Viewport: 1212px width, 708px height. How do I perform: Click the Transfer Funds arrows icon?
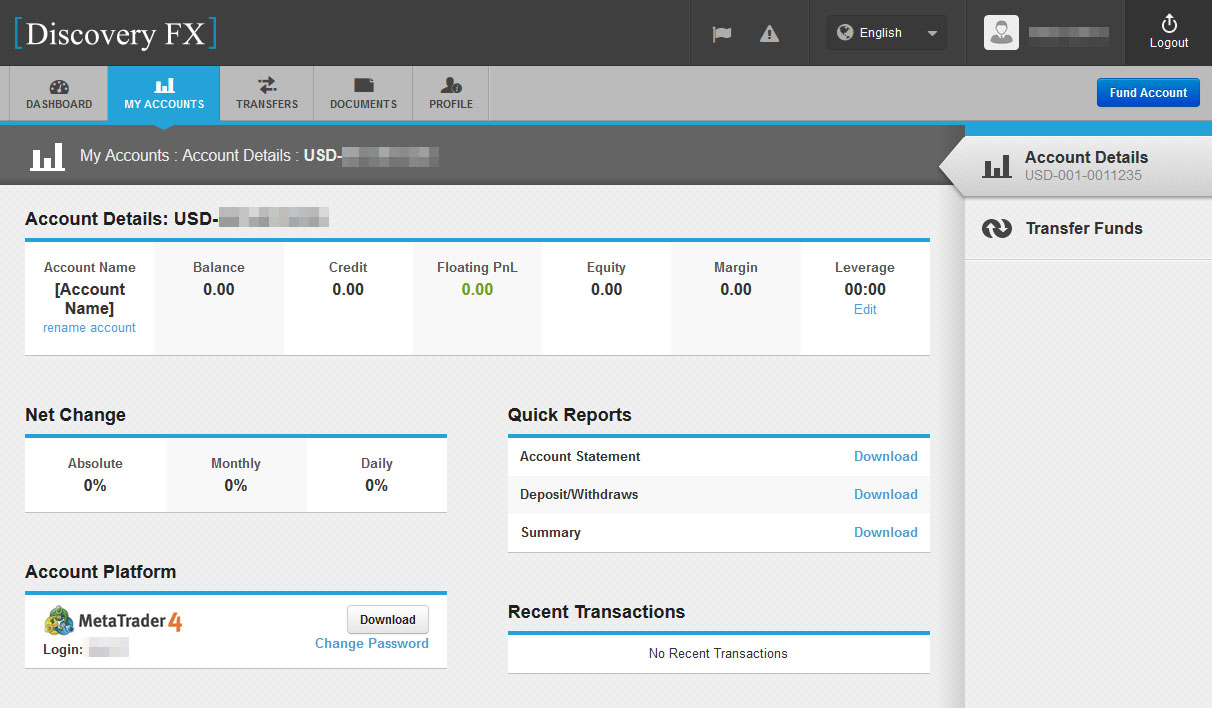tap(997, 228)
